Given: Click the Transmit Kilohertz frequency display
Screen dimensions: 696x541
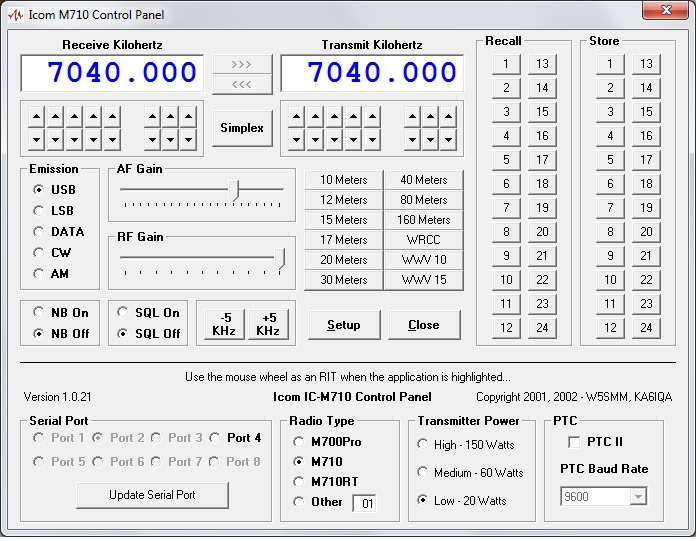Looking at the screenshot, I should pyautogui.click(x=372, y=73).
